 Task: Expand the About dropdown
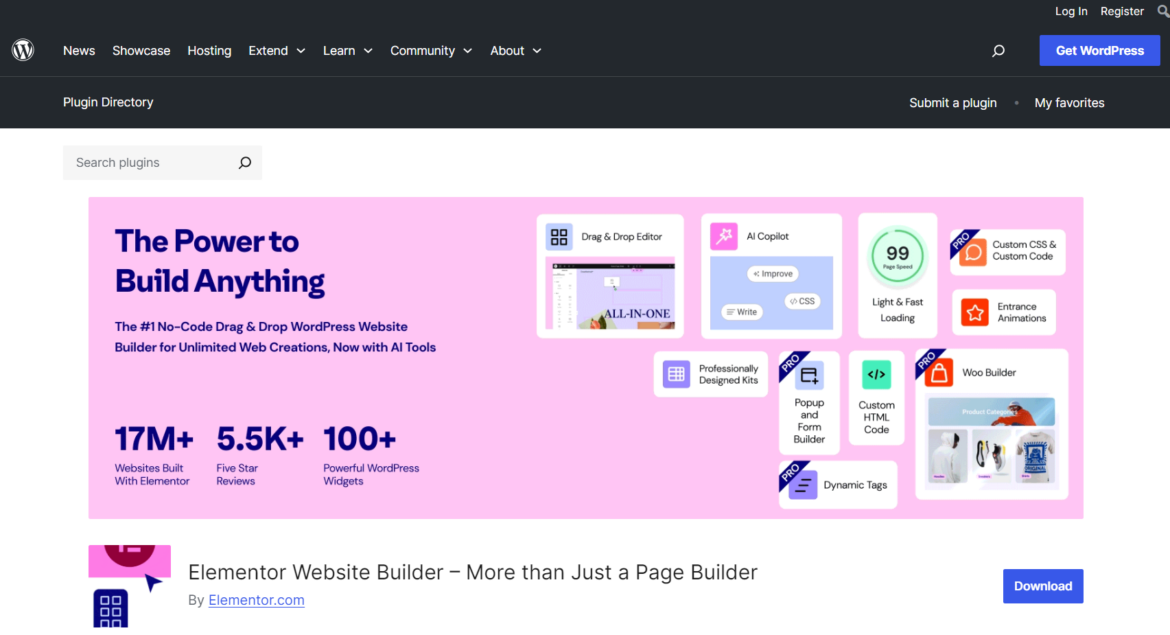click(x=516, y=50)
